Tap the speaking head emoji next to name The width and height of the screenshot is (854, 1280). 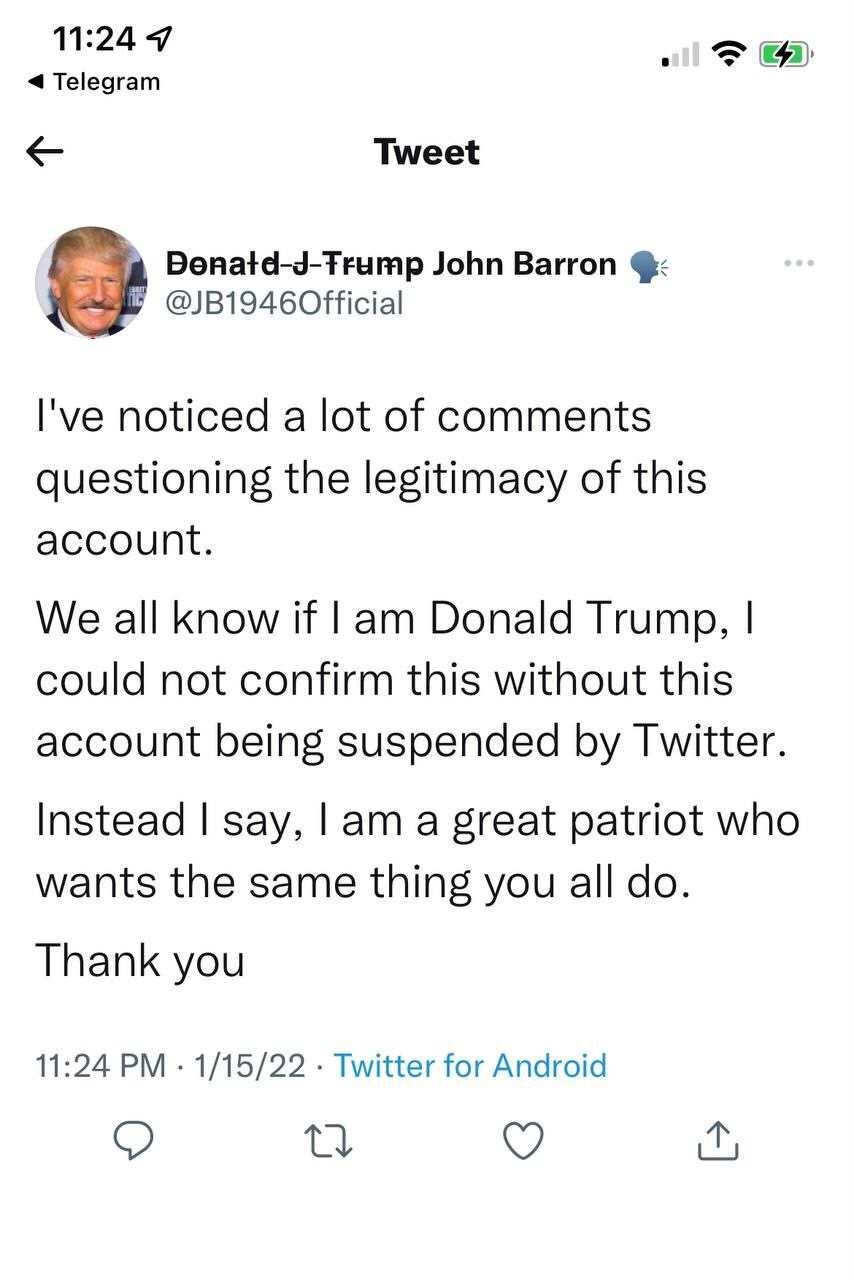pos(649,265)
